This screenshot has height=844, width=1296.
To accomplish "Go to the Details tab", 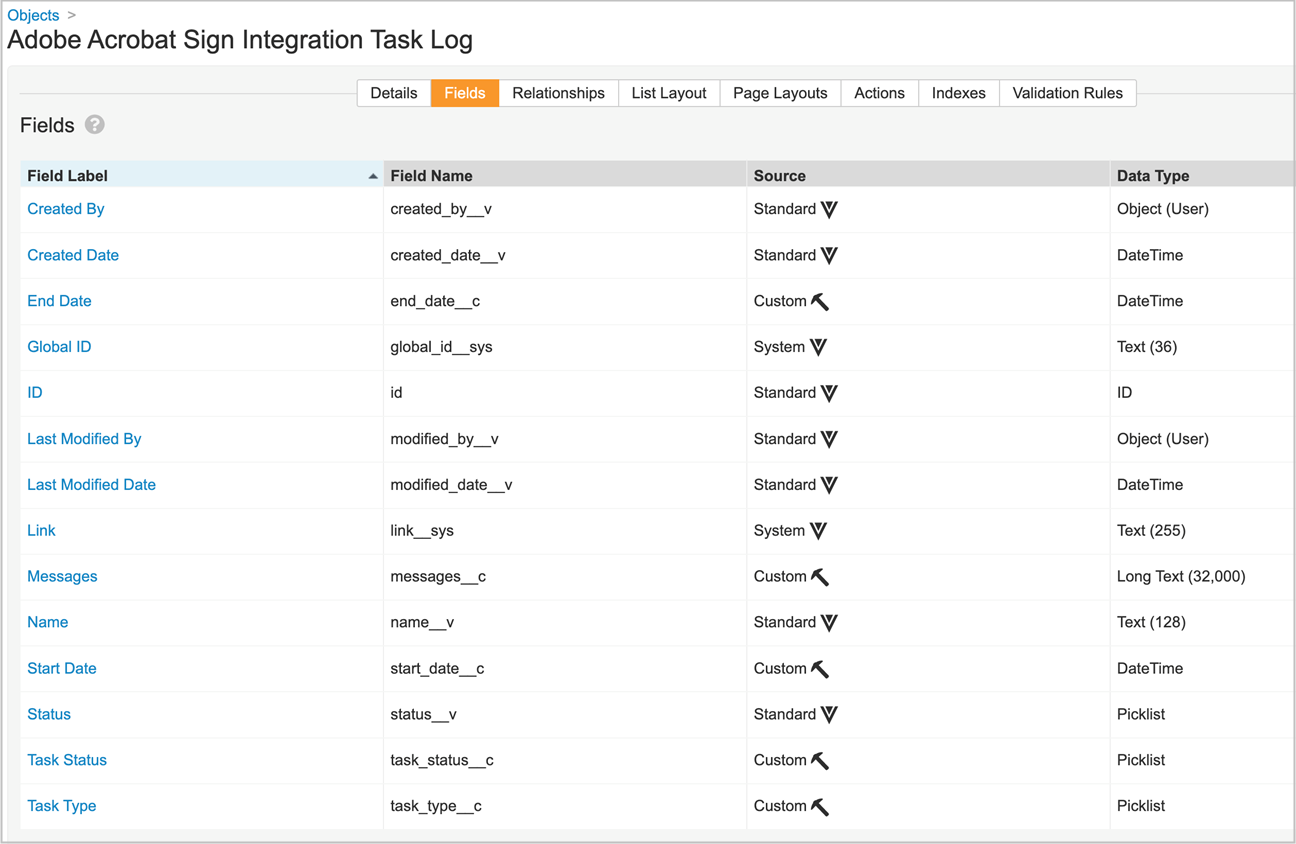I will tap(394, 93).
